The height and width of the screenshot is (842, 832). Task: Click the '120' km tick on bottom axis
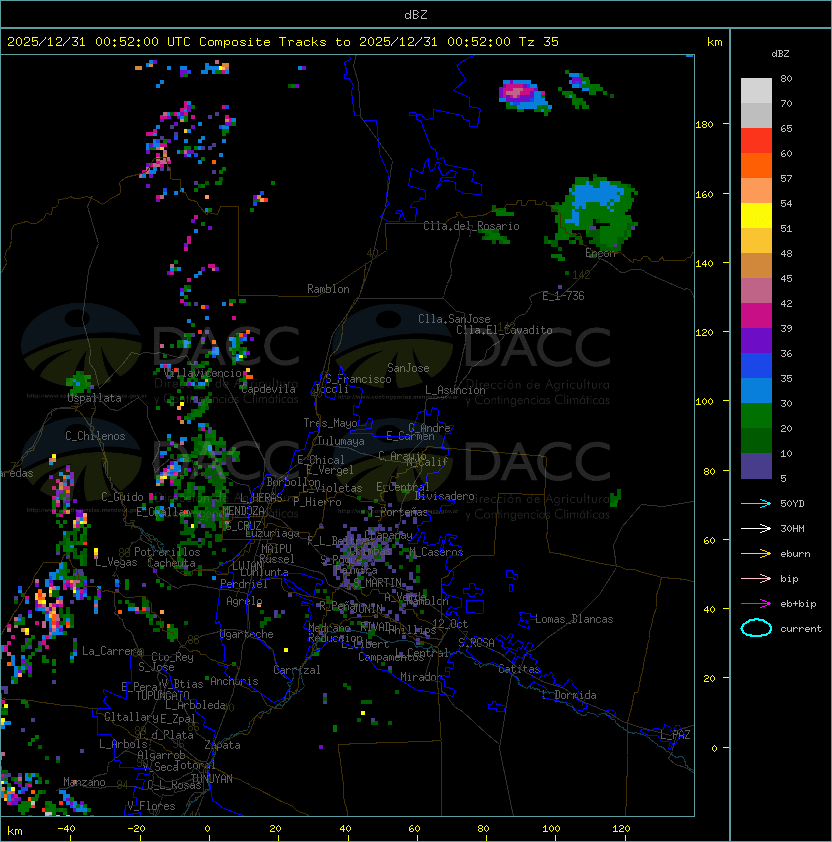point(621,829)
